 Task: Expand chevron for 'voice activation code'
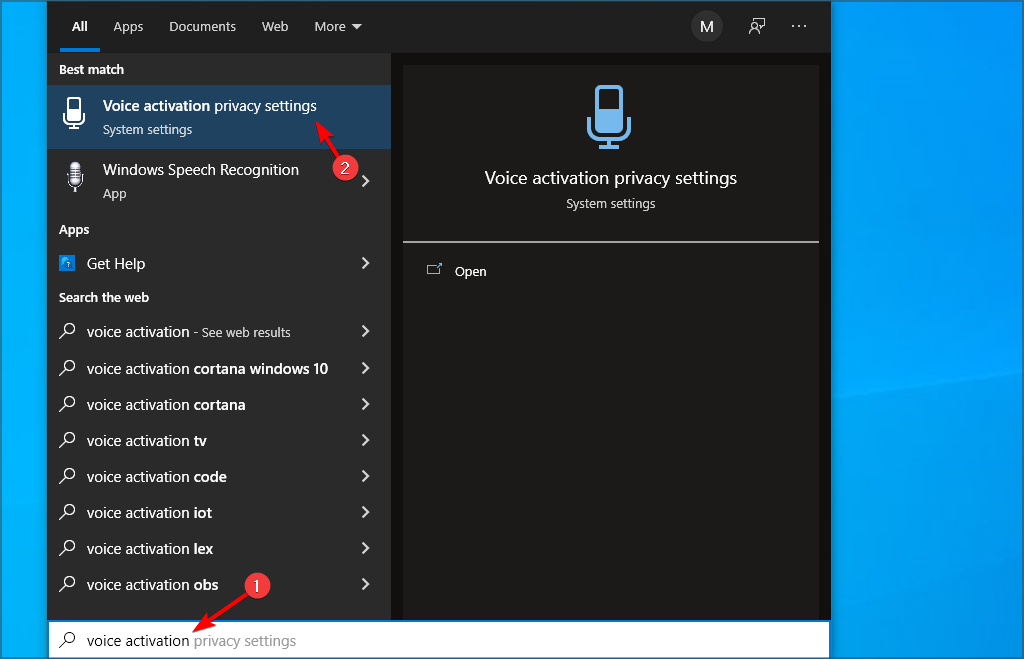point(366,476)
